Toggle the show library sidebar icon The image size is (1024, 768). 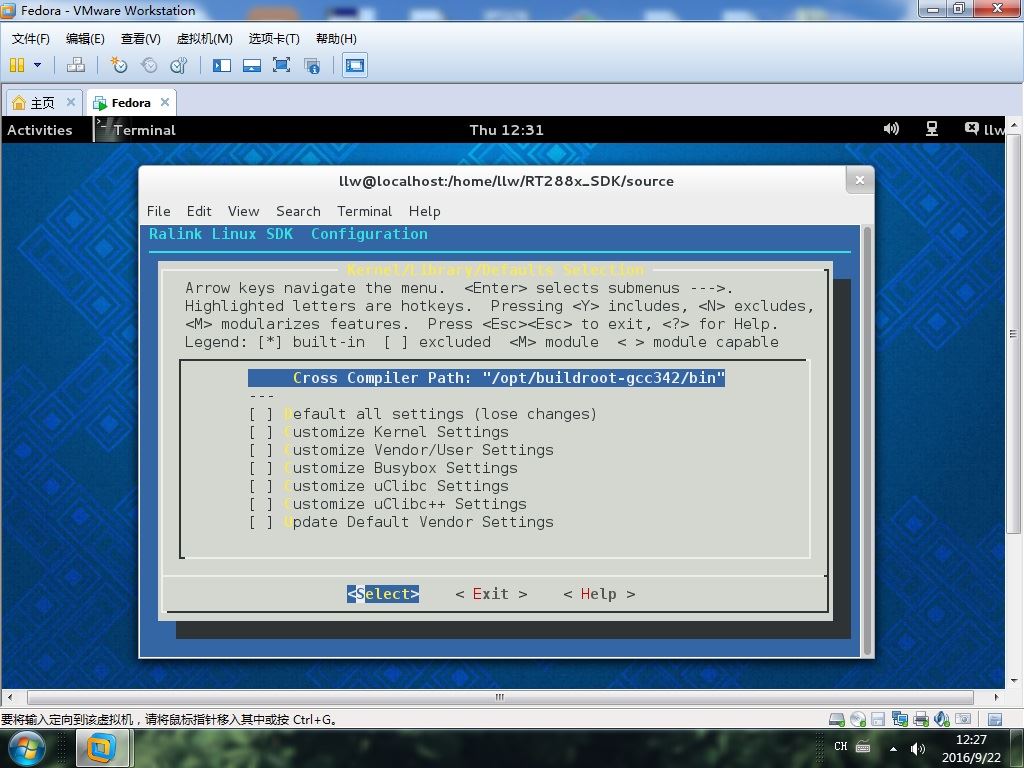click(x=222, y=65)
